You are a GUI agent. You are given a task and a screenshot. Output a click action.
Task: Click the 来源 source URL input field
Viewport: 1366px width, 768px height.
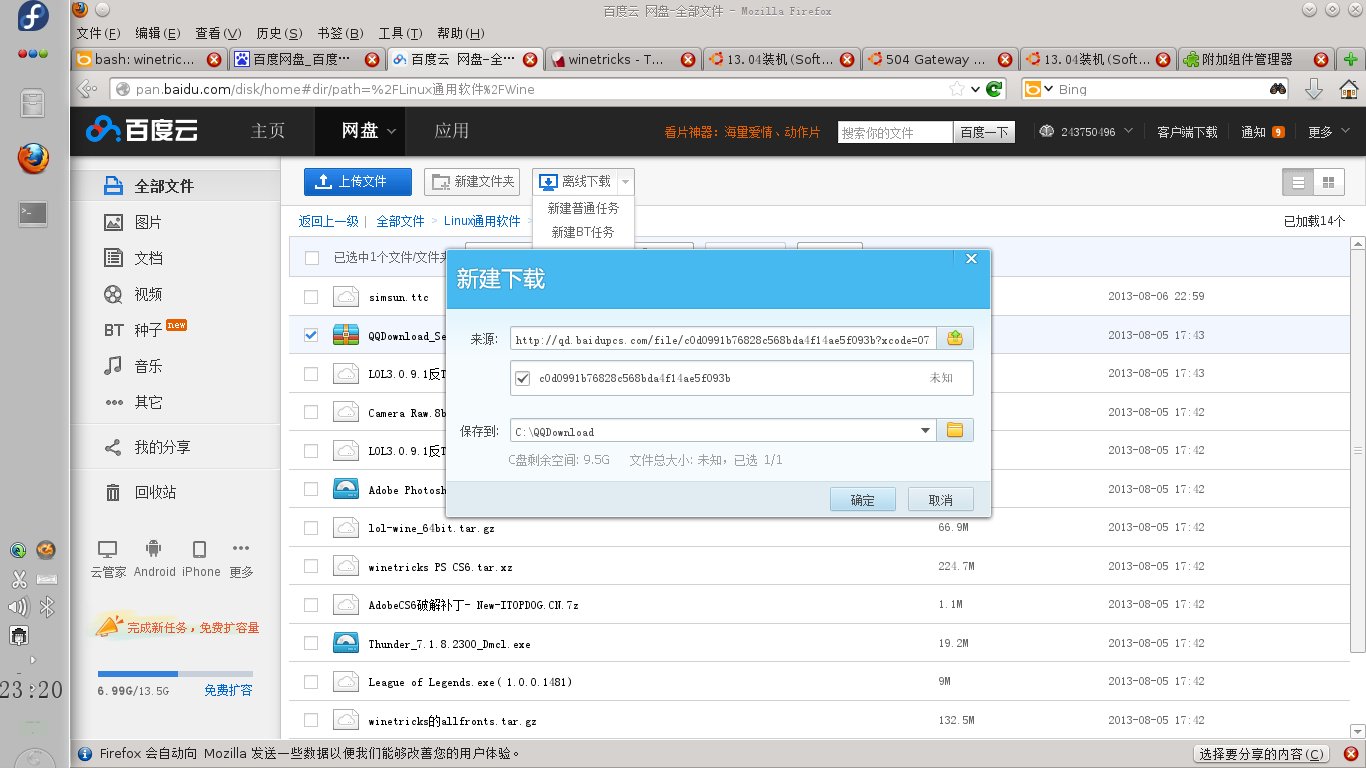723,339
